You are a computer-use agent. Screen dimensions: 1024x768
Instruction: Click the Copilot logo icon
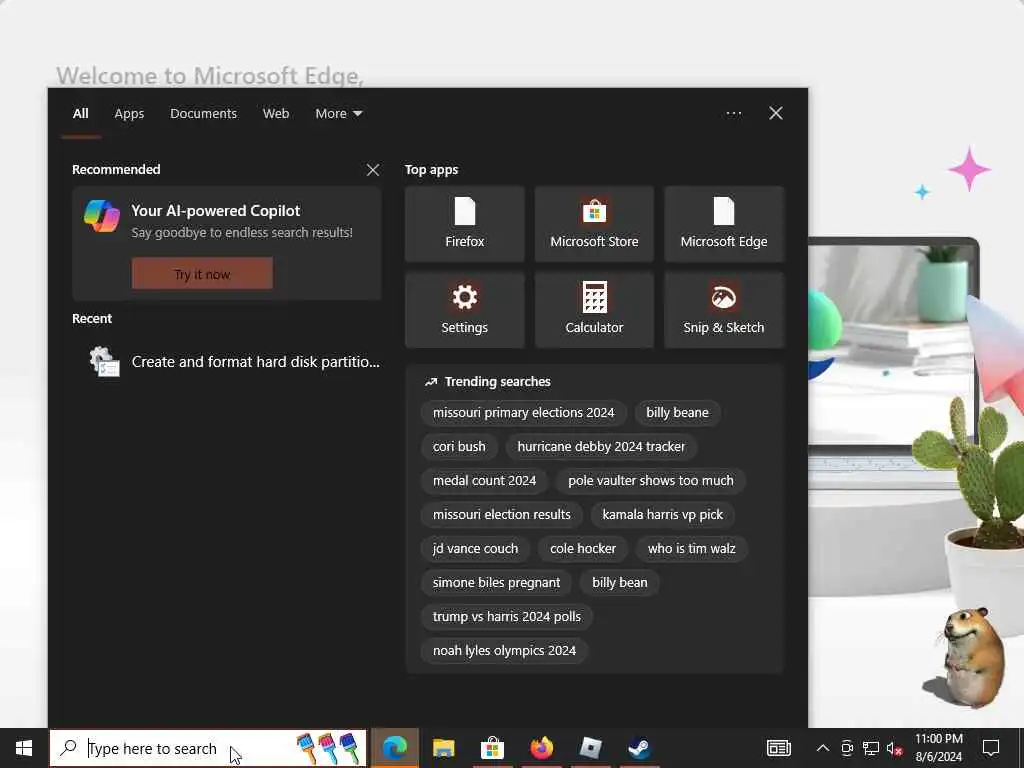102,216
